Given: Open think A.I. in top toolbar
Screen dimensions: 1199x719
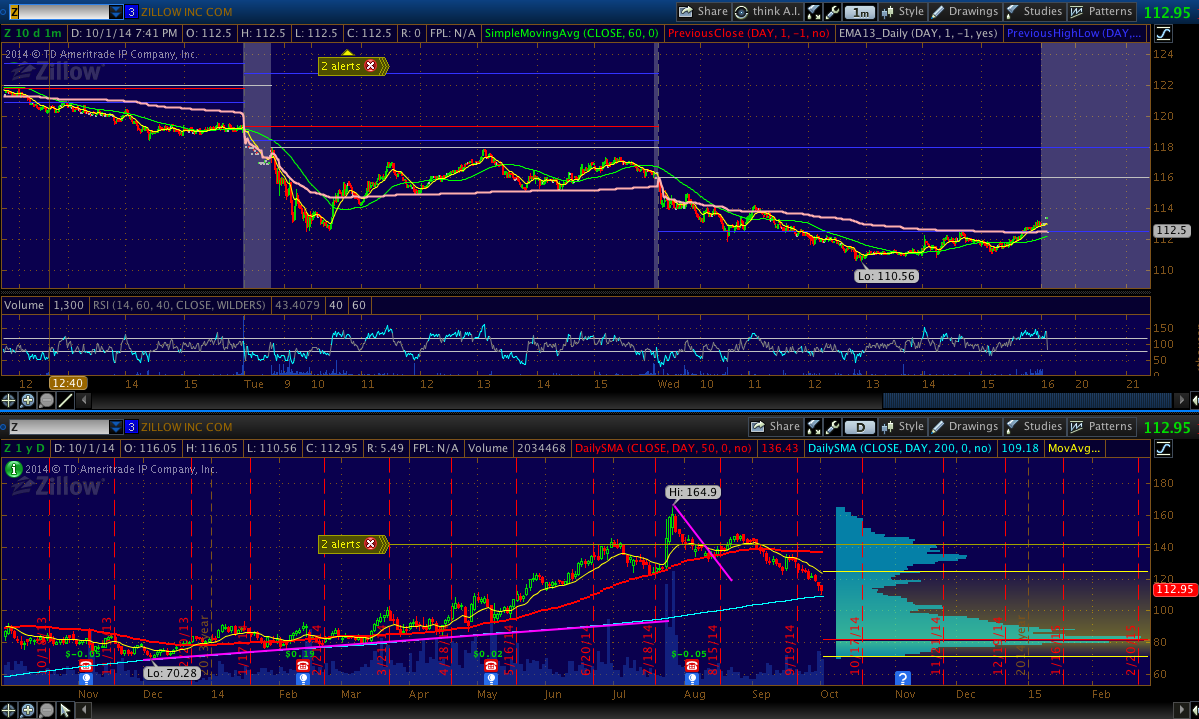Looking at the screenshot, I should (767, 12).
